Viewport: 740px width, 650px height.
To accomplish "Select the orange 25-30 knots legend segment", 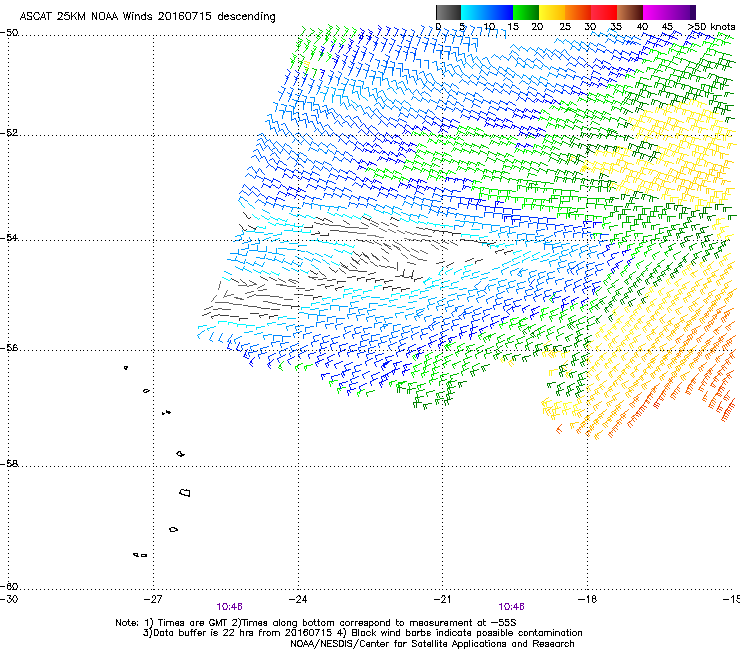I will tap(578, 12).
